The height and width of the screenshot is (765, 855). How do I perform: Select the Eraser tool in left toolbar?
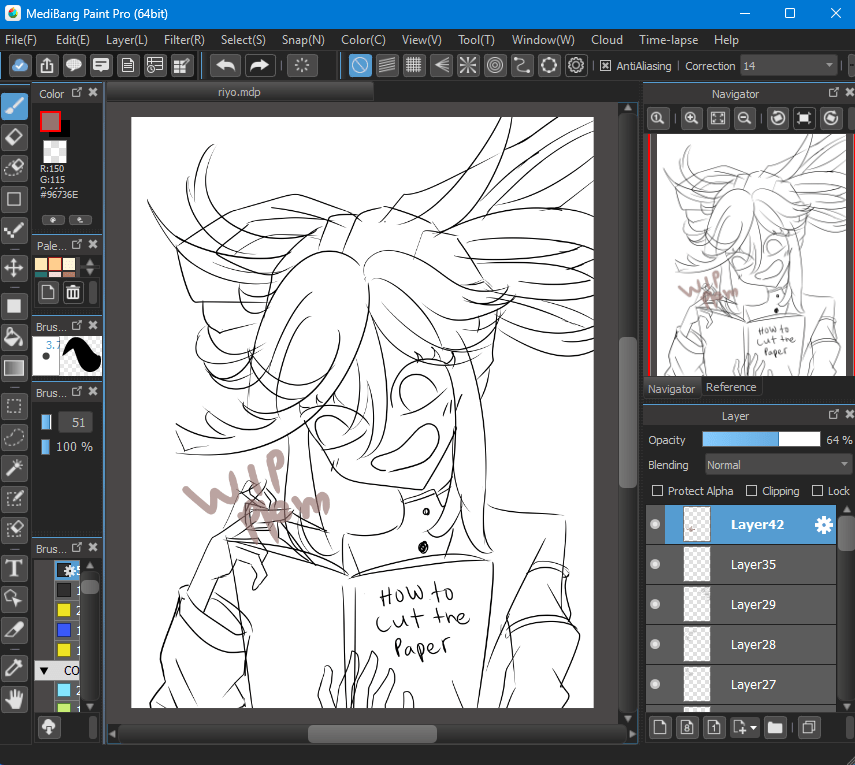[14, 137]
